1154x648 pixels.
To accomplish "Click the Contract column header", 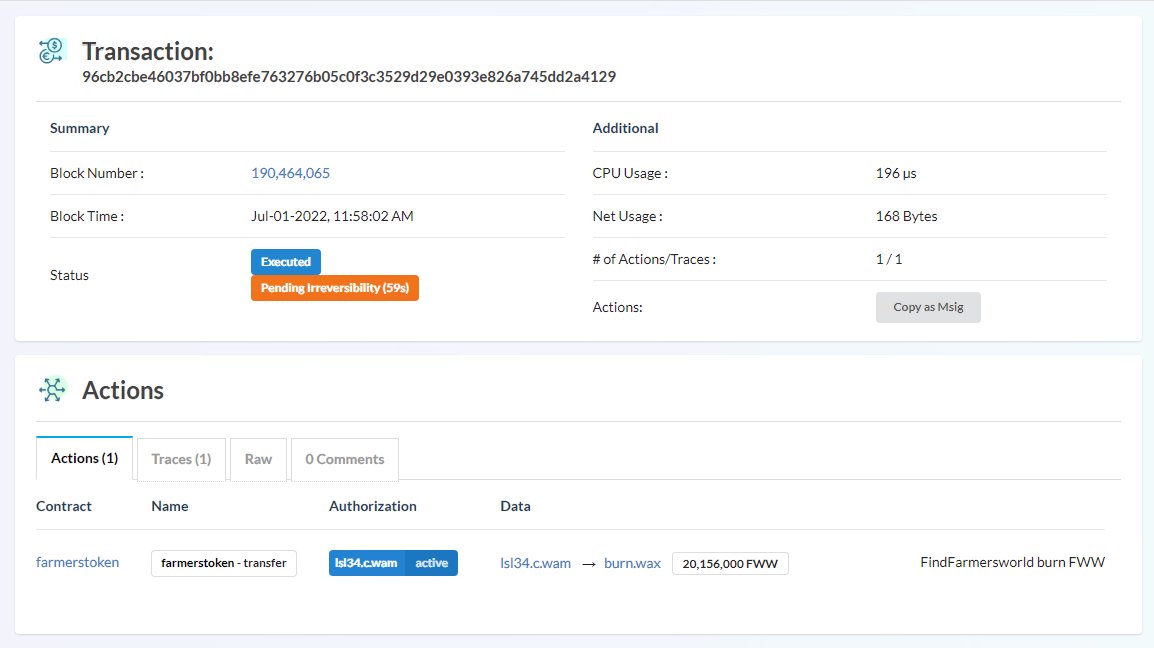I will point(64,506).
